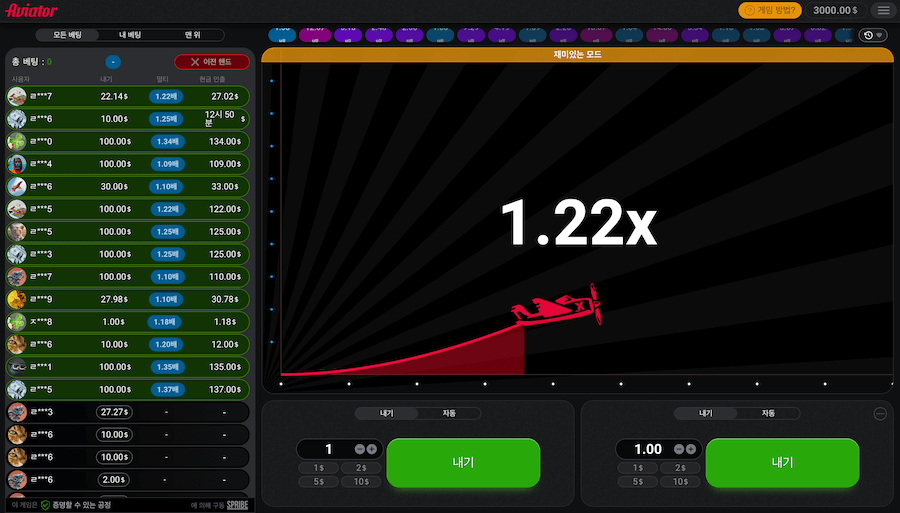Click the bet amount field showing 1
Image resolution: width=900 pixels, height=513 pixels.
[328, 449]
